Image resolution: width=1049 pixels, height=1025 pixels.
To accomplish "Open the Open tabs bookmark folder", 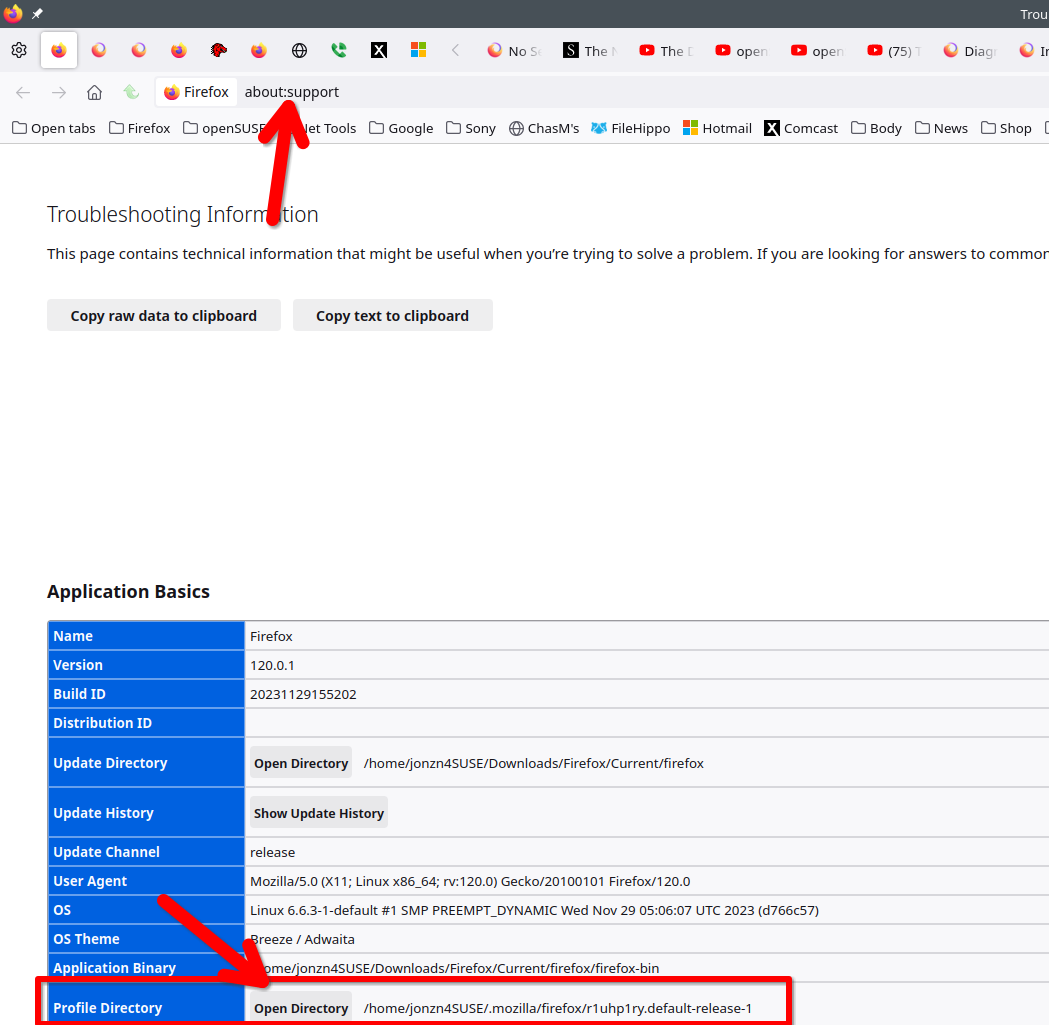I will click(x=53, y=128).
